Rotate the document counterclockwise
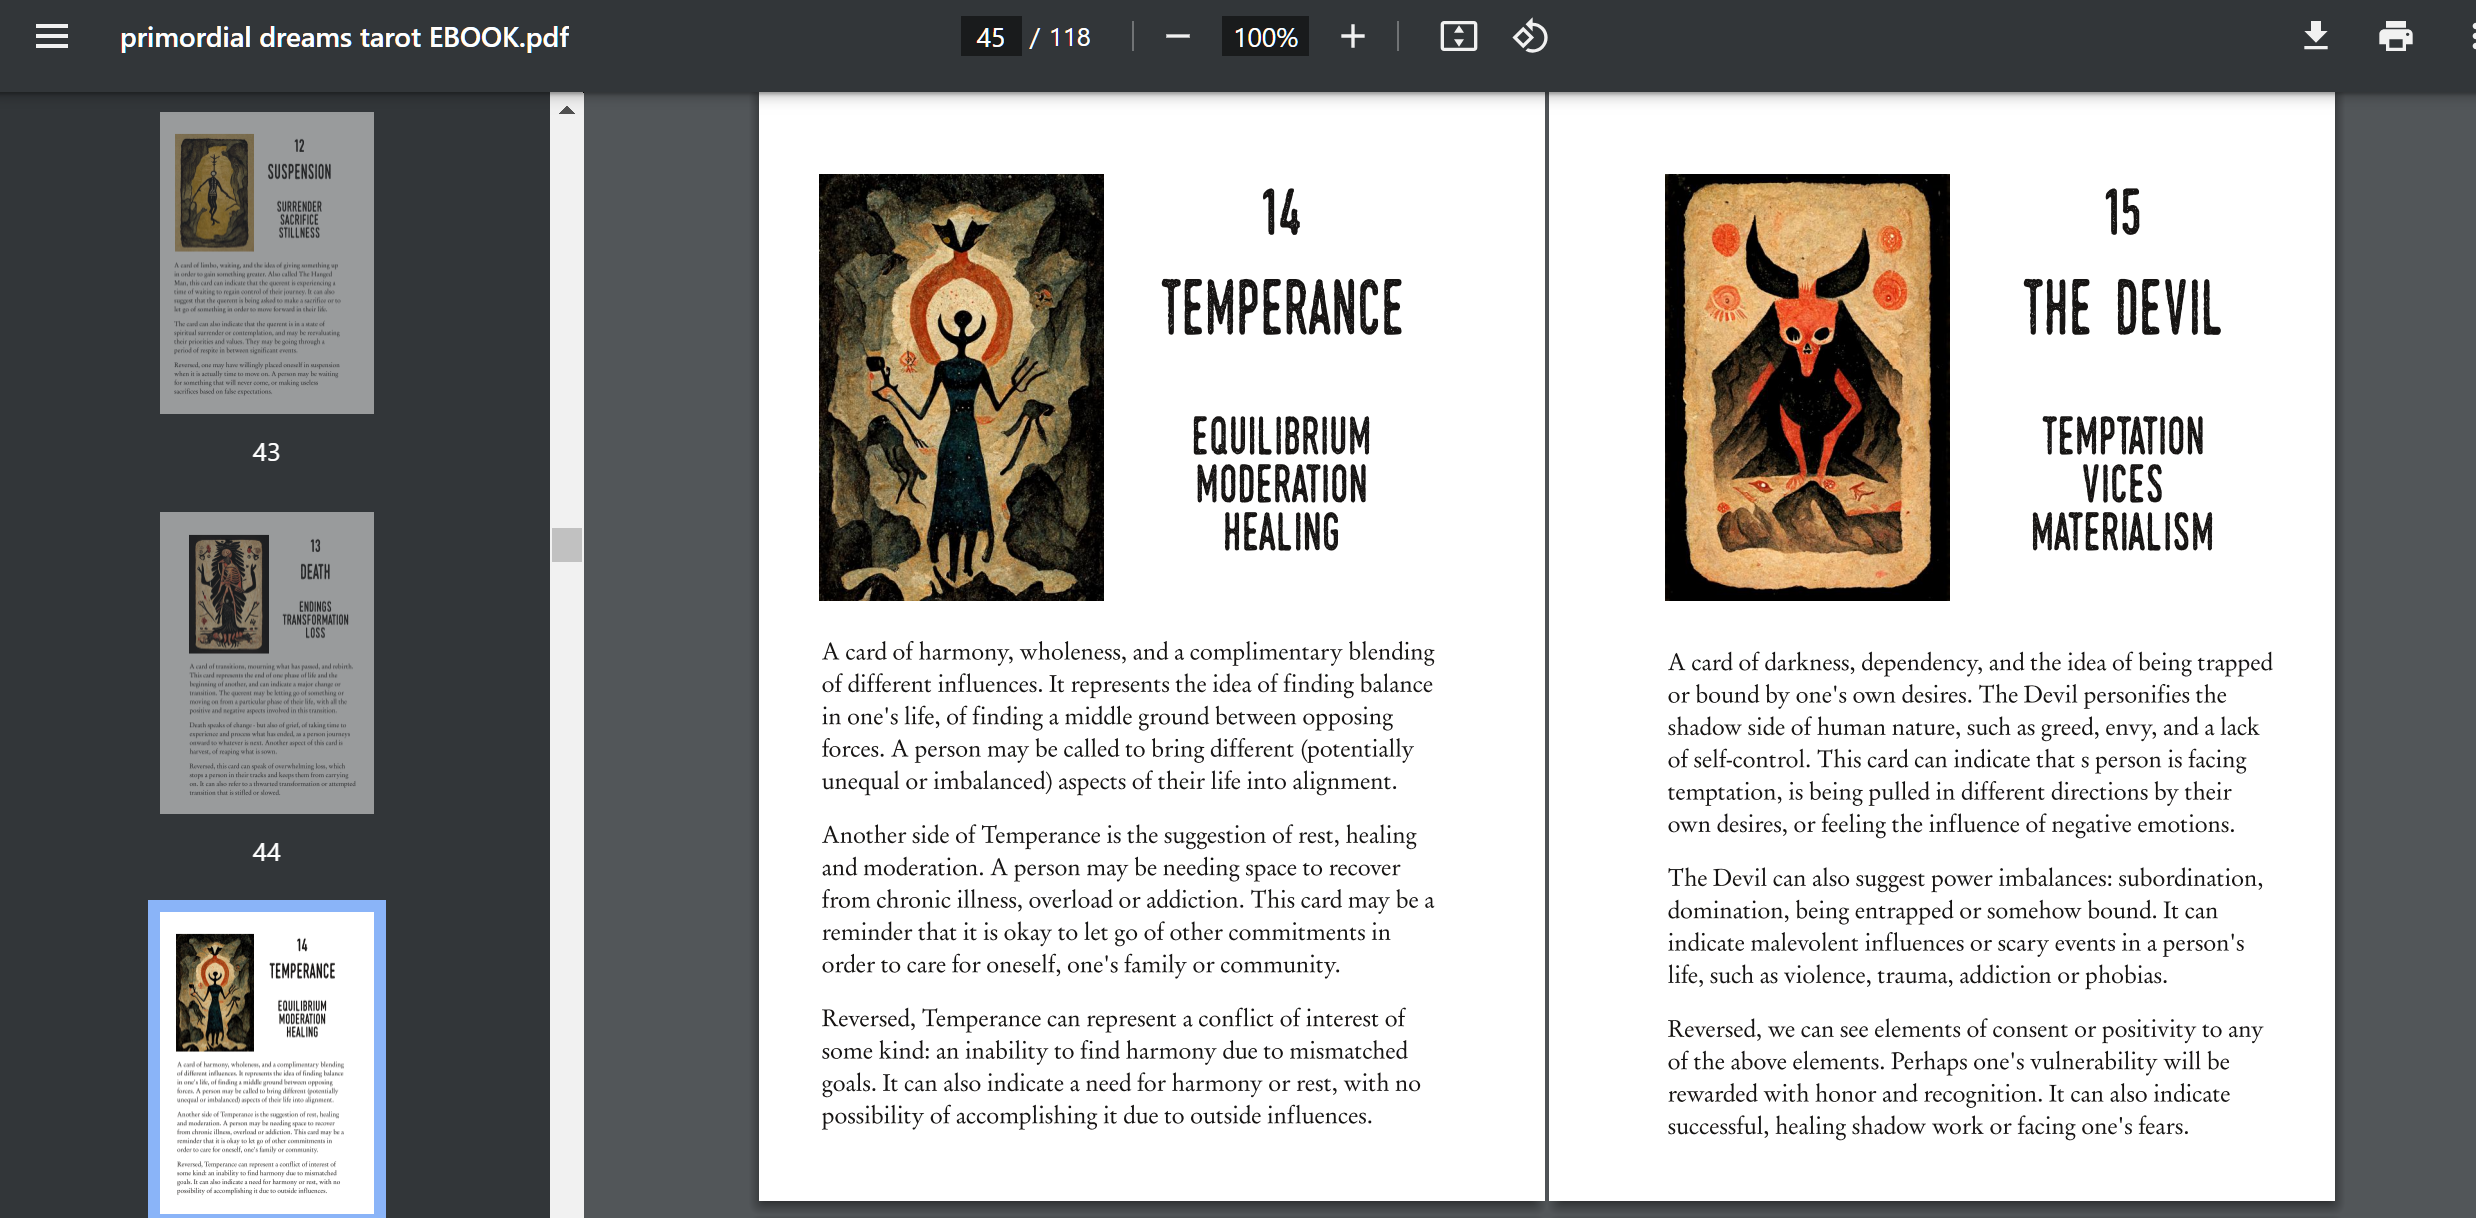 pos(1530,37)
